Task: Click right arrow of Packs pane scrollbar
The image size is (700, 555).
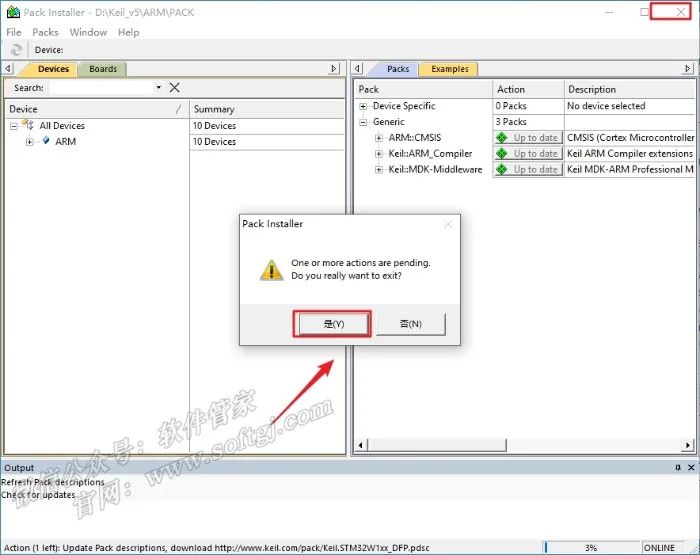Action: click(x=688, y=445)
